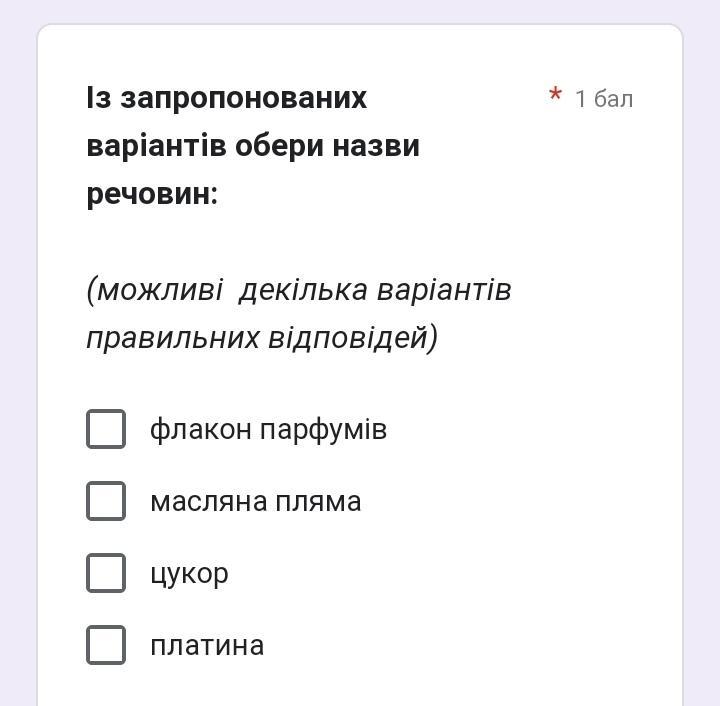Click the 'платина' option label
This screenshot has height=706, width=720.
[x=207, y=646]
